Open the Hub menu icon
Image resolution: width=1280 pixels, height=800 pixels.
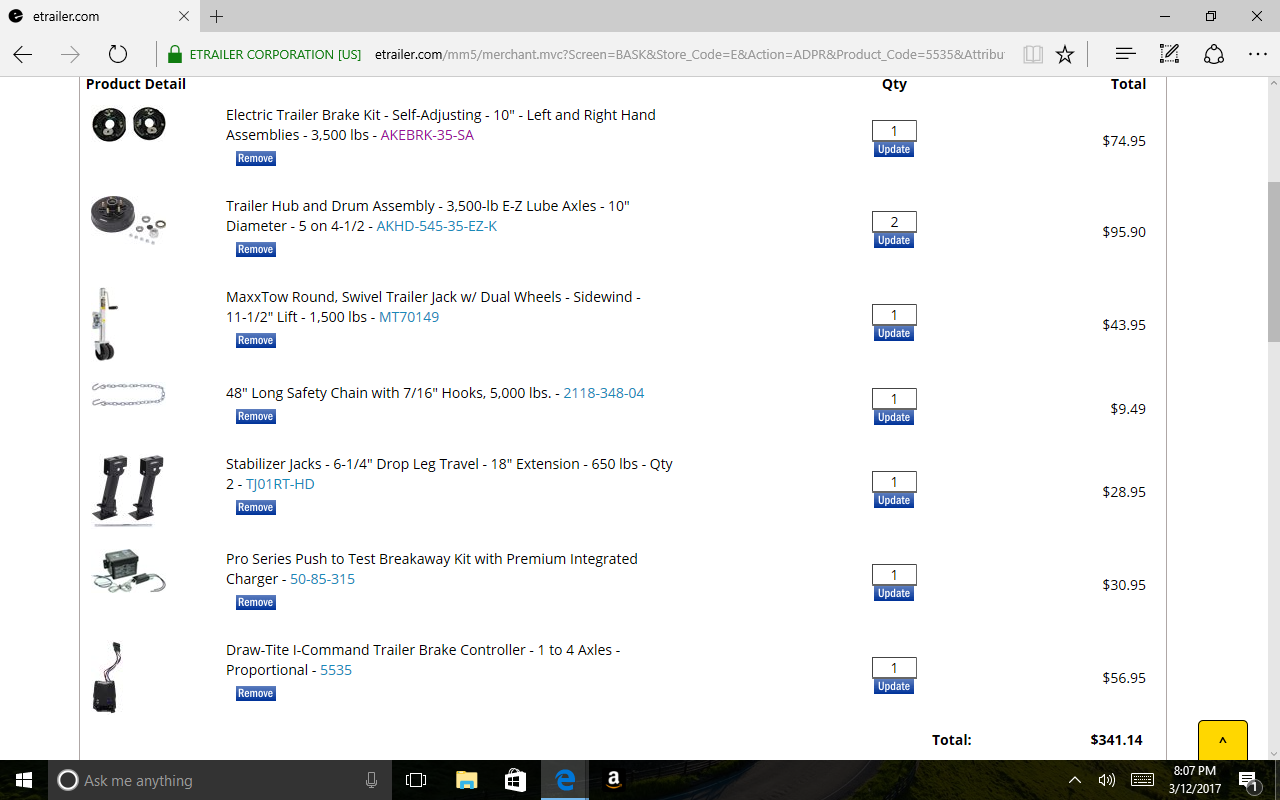coord(1125,54)
